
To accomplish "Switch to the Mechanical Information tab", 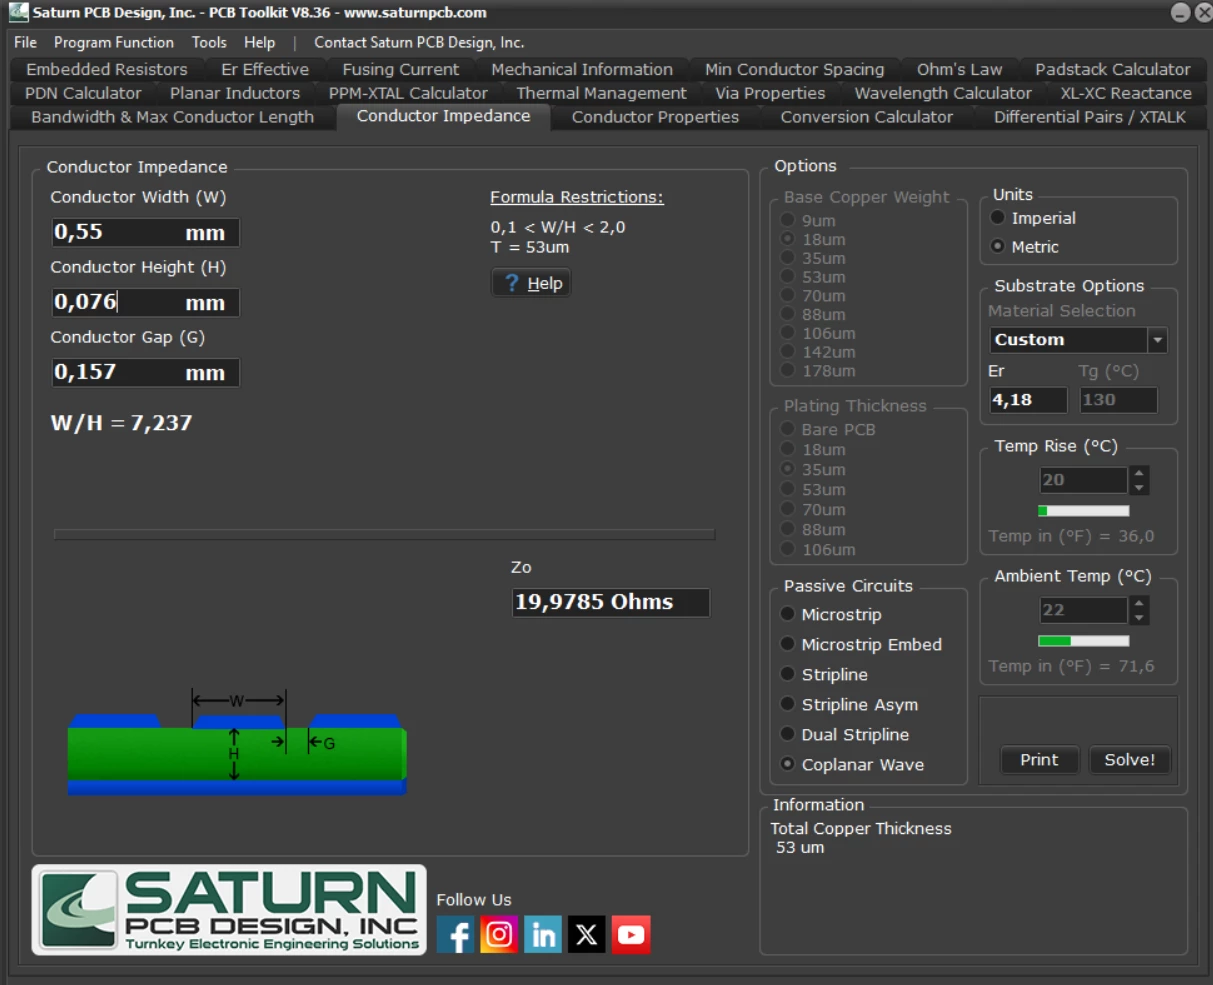I will point(582,69).
